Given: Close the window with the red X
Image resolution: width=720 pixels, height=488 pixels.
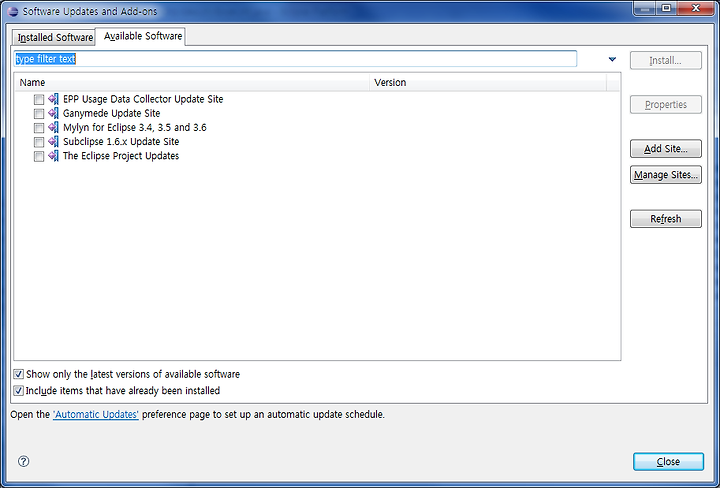Looking at the screenshot, I should 696,9.
